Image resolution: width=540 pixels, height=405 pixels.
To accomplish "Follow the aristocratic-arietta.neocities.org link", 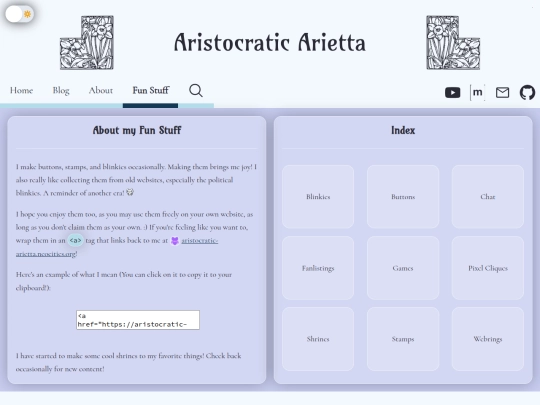I will tap(200, 240).
